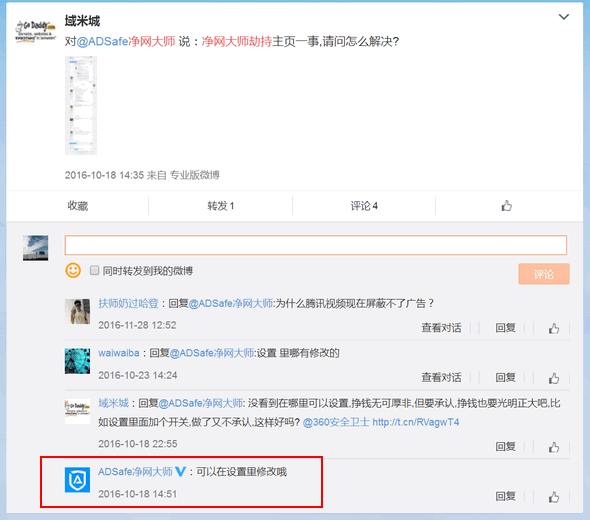Open the waiwaiba username link
The image size is (590, 520).
(119, 353)
